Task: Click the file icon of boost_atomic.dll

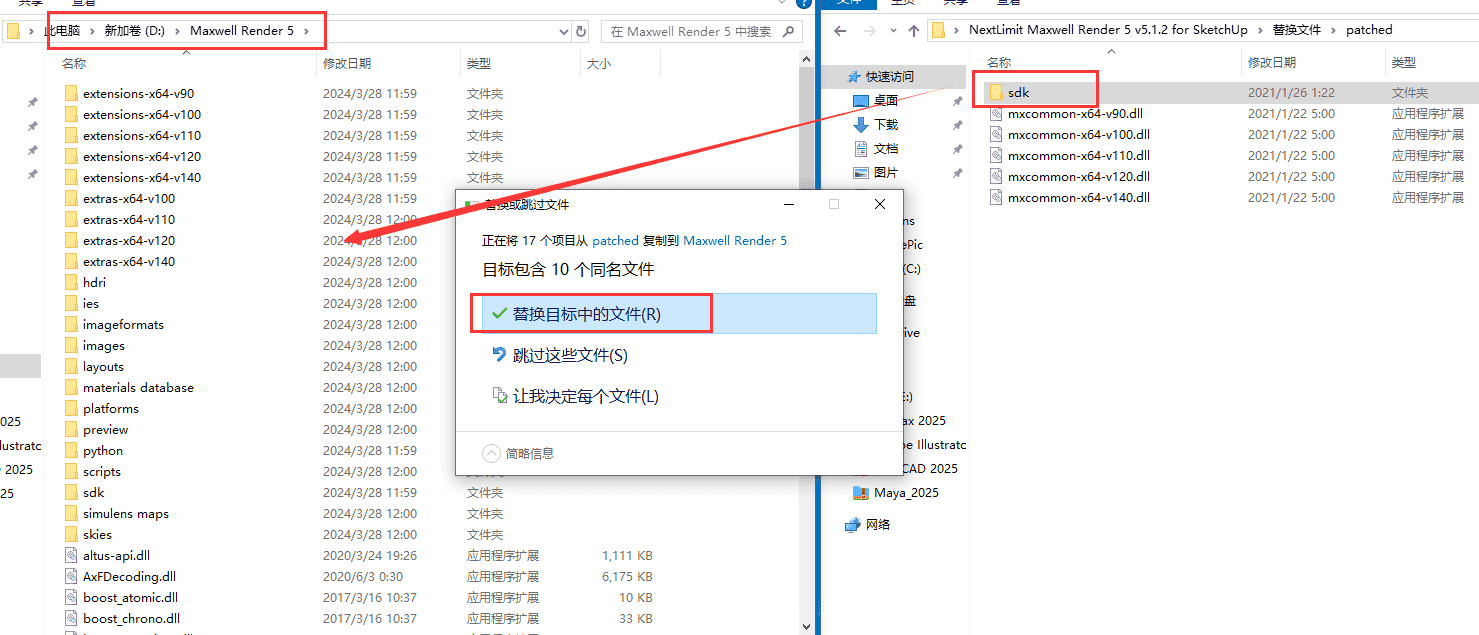Action: click(71, 597)
